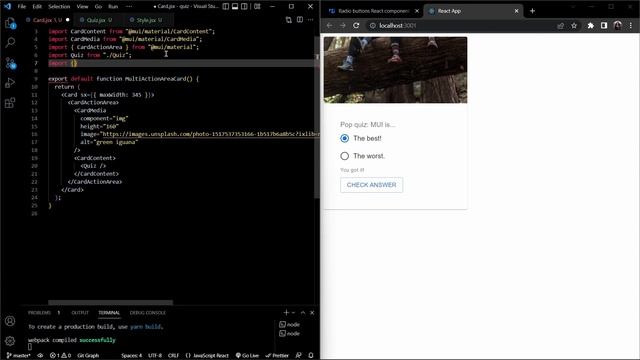This screenshot has height=360, width=640.
Task: Reload the browser page
Action: 356,25
